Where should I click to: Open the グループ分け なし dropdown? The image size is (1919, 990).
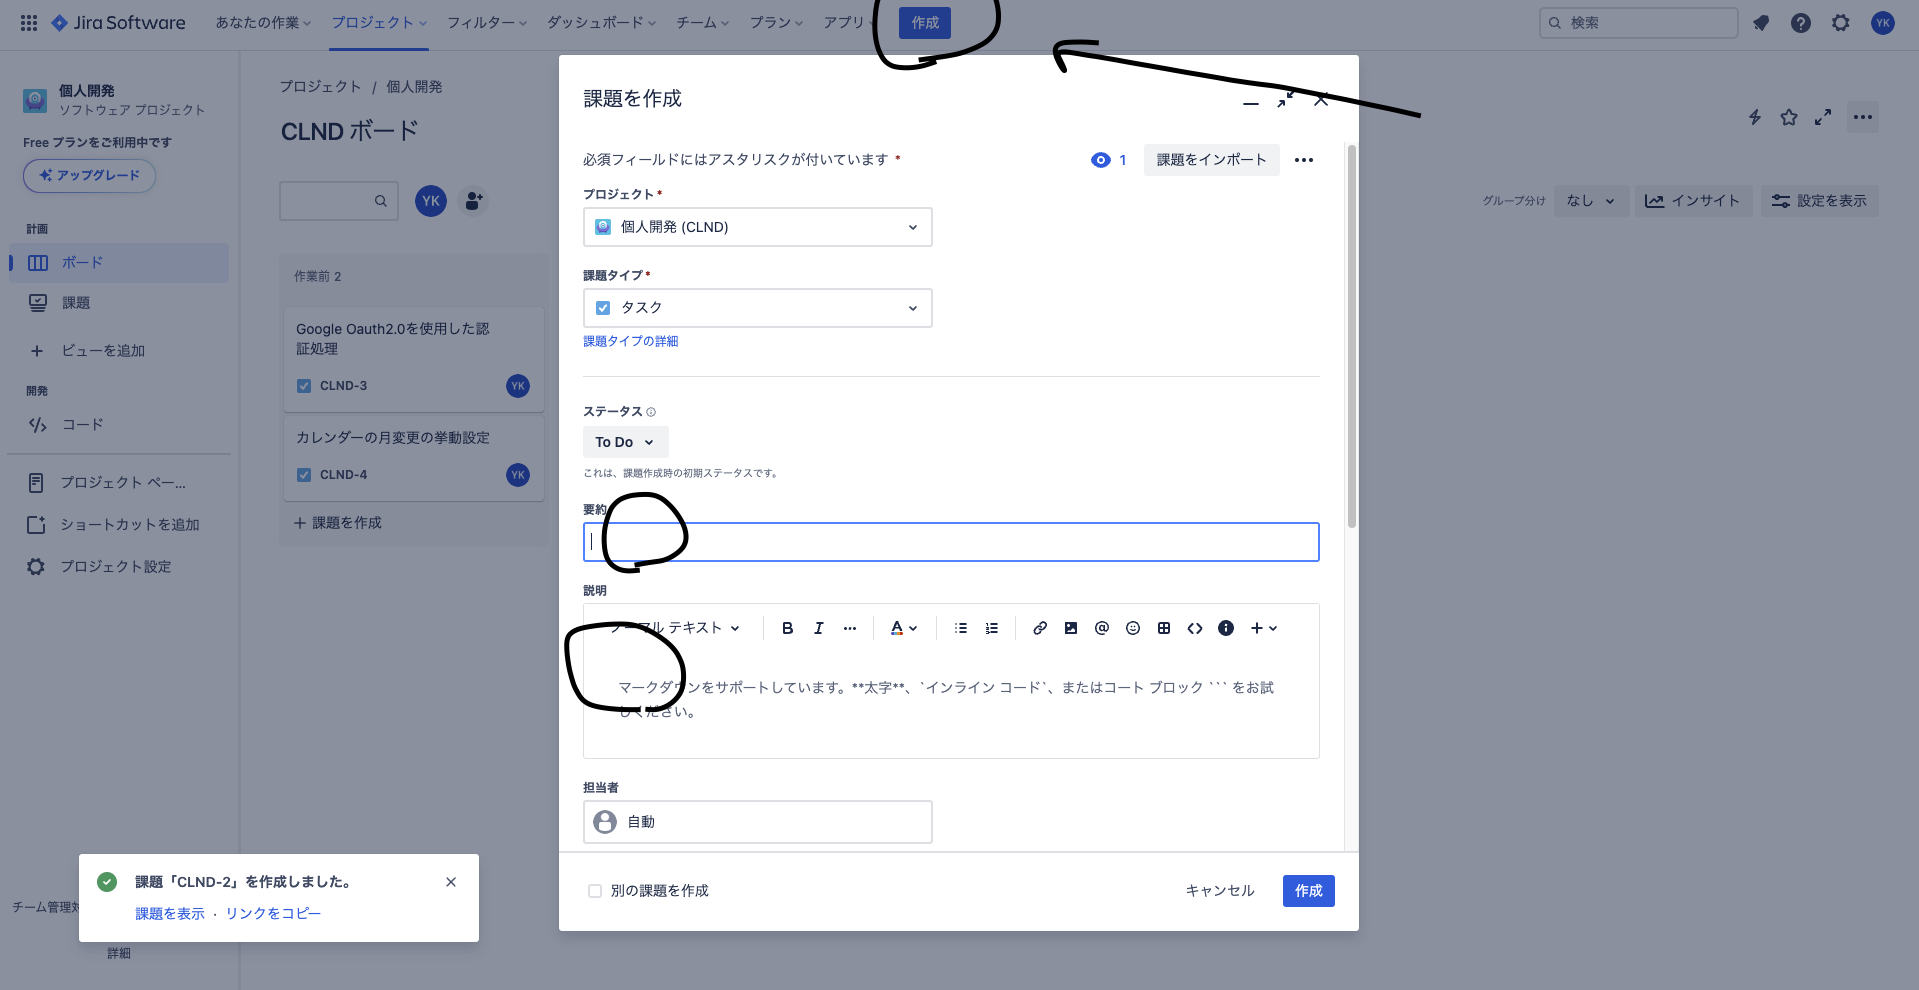1590,200
